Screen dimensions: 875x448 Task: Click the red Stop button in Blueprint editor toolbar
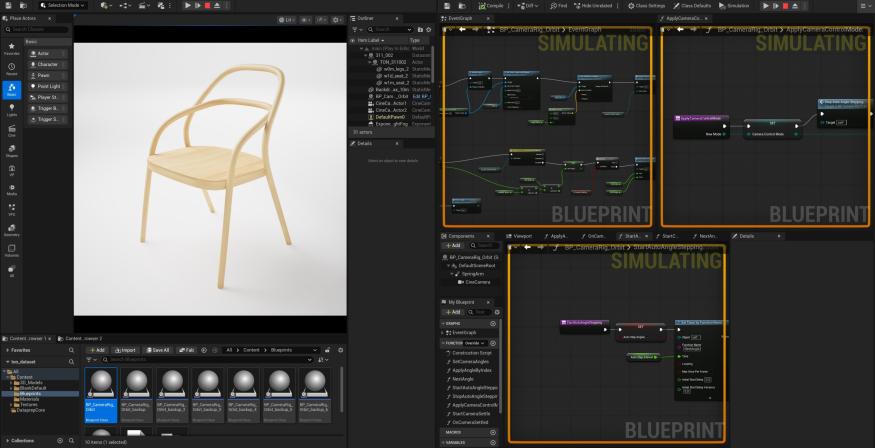785,6
